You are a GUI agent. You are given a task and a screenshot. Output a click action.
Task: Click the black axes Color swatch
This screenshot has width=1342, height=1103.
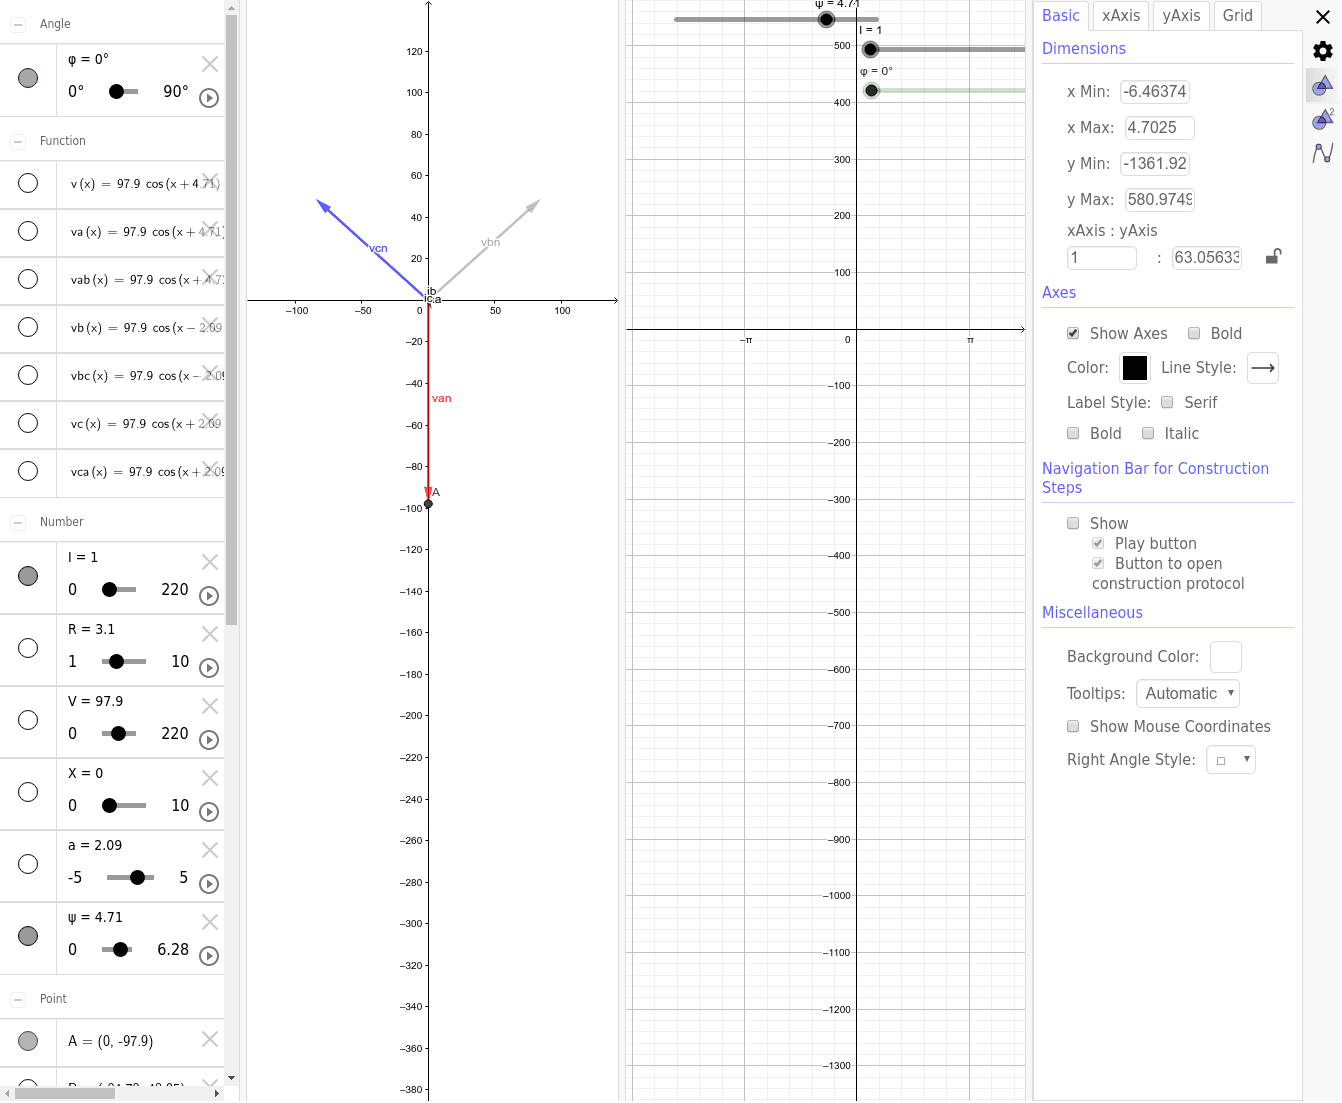pos(1134,368)
